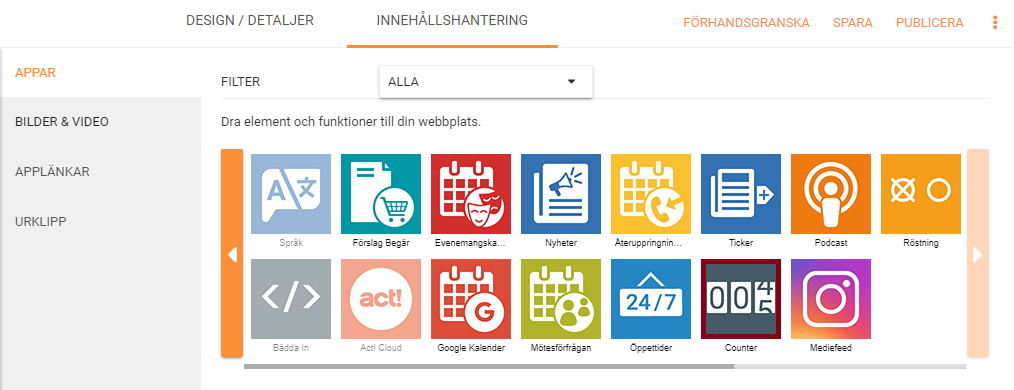Open the three-dot more options menu
Screen dimensions: 1014x390
coord(995,23)
